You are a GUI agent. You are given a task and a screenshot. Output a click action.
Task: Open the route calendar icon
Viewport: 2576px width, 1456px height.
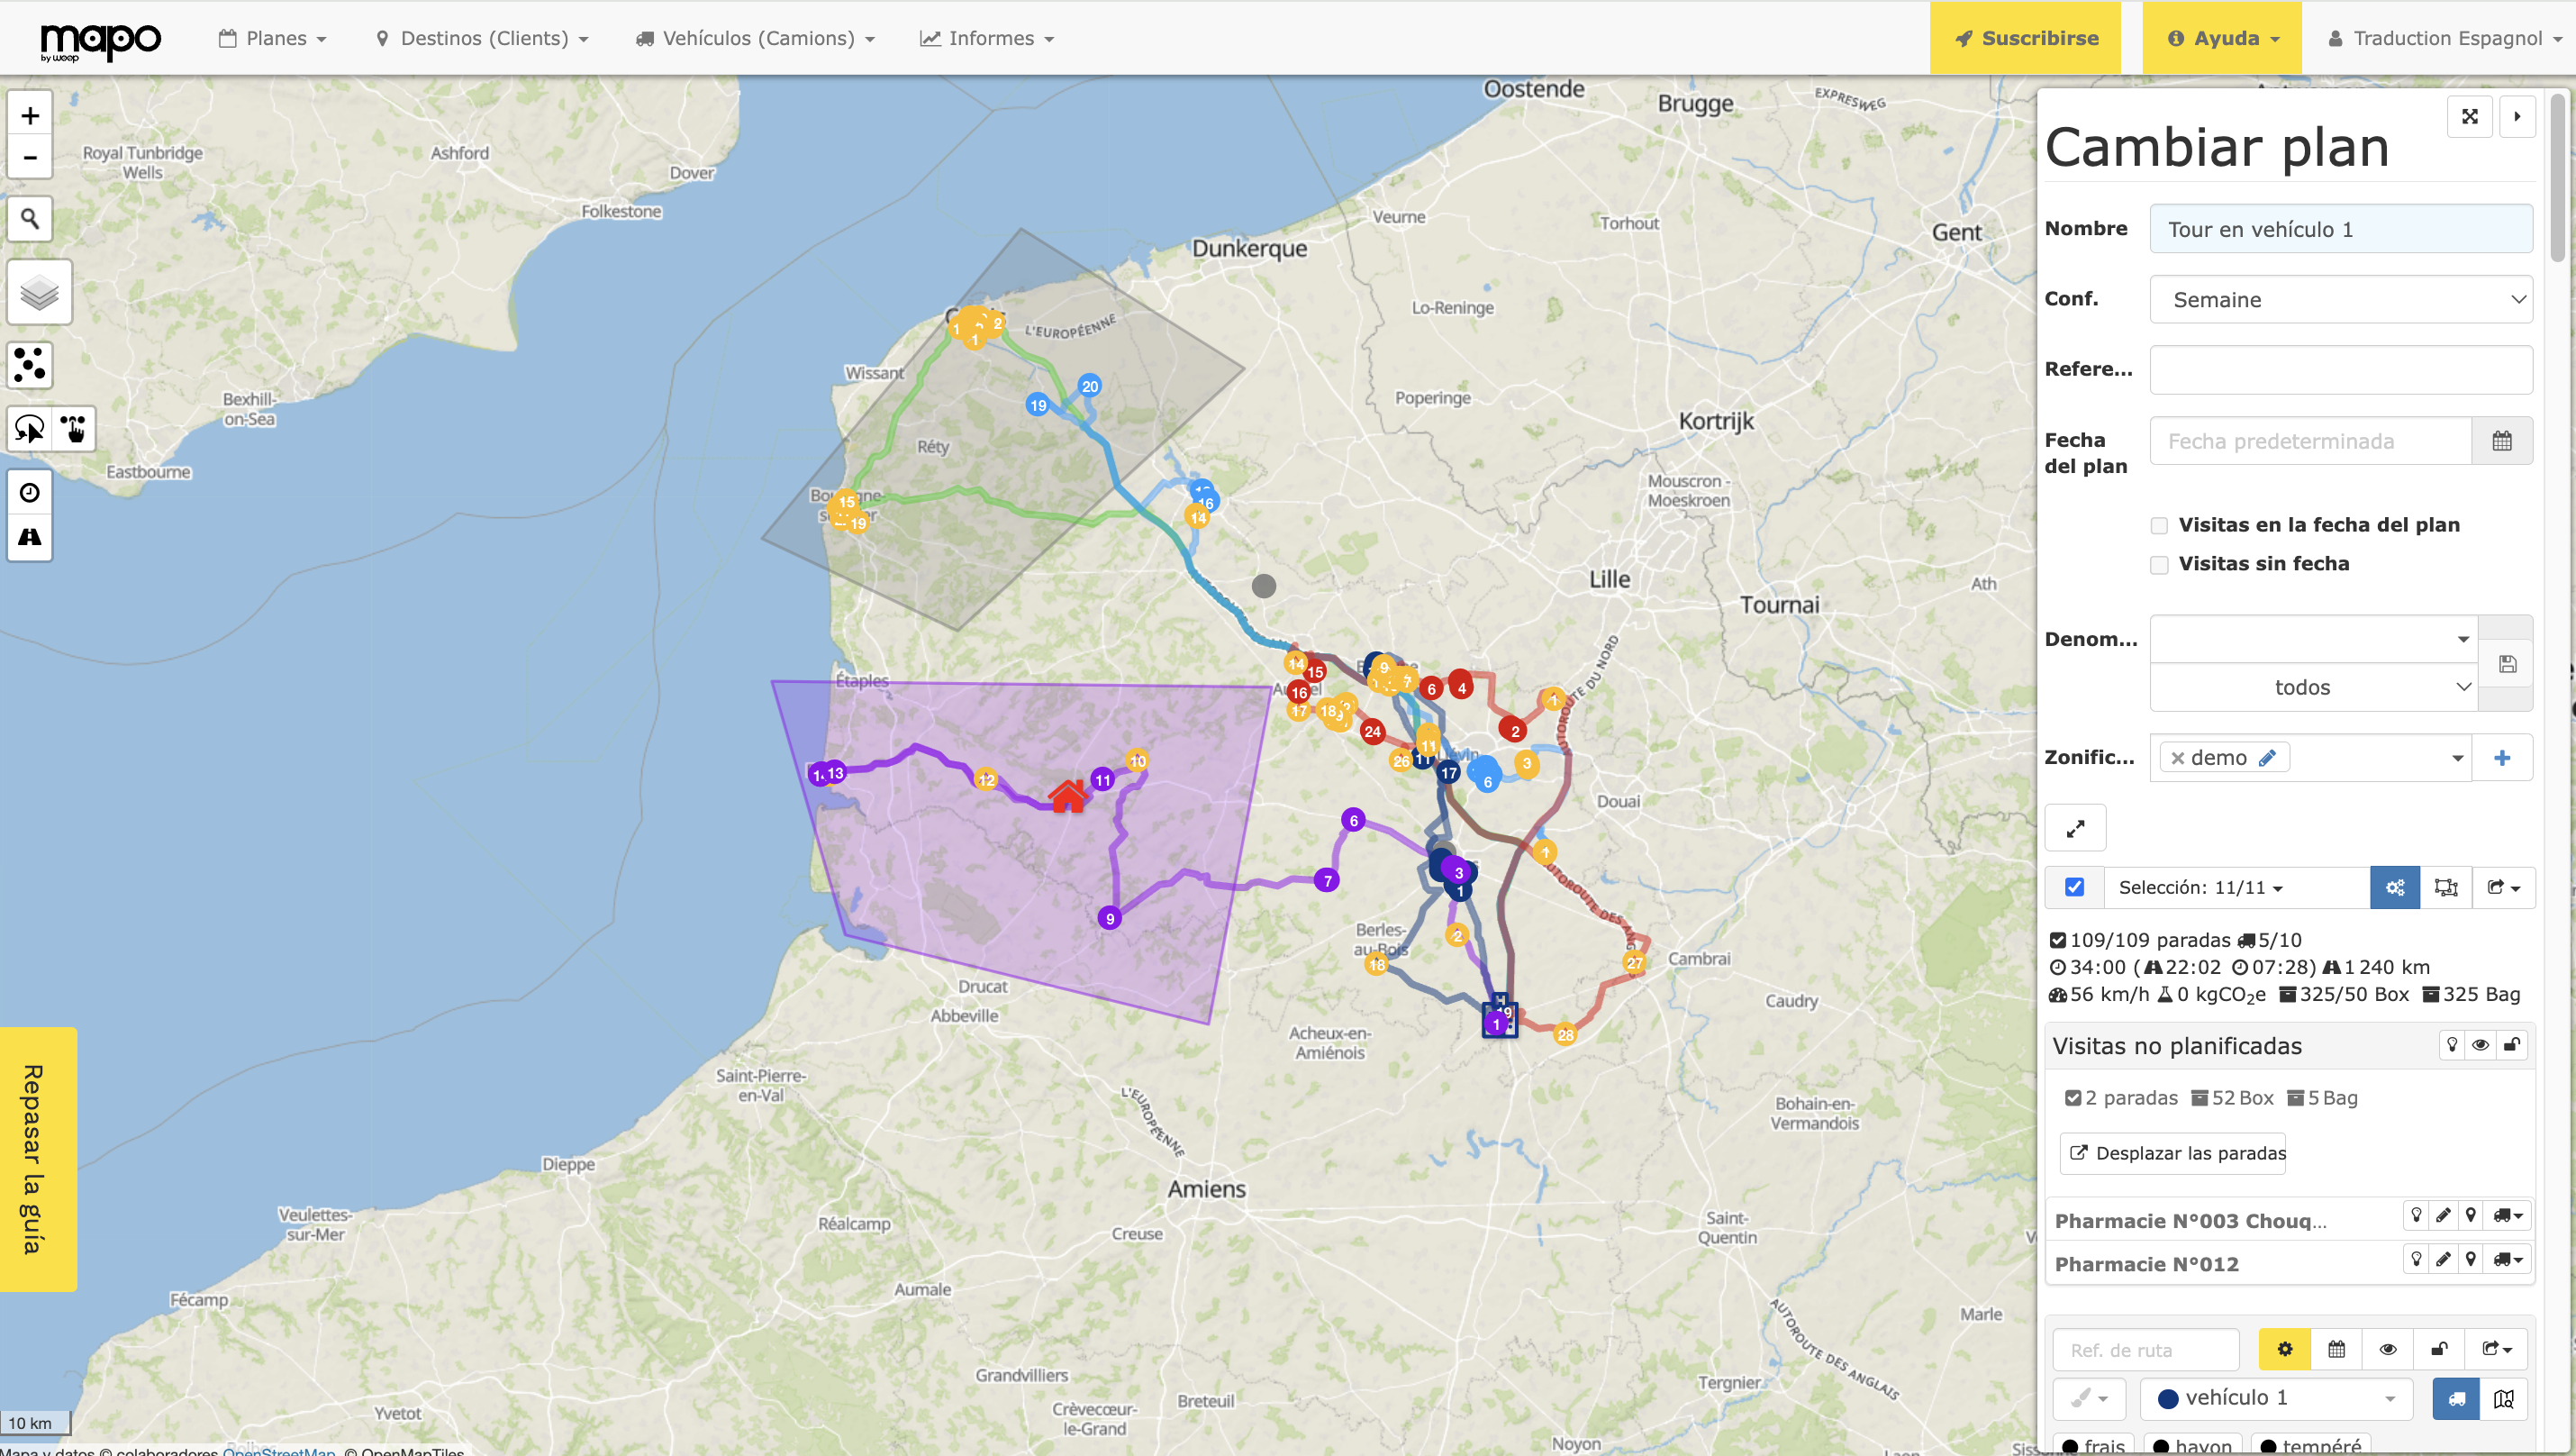coord(2336,1349)
